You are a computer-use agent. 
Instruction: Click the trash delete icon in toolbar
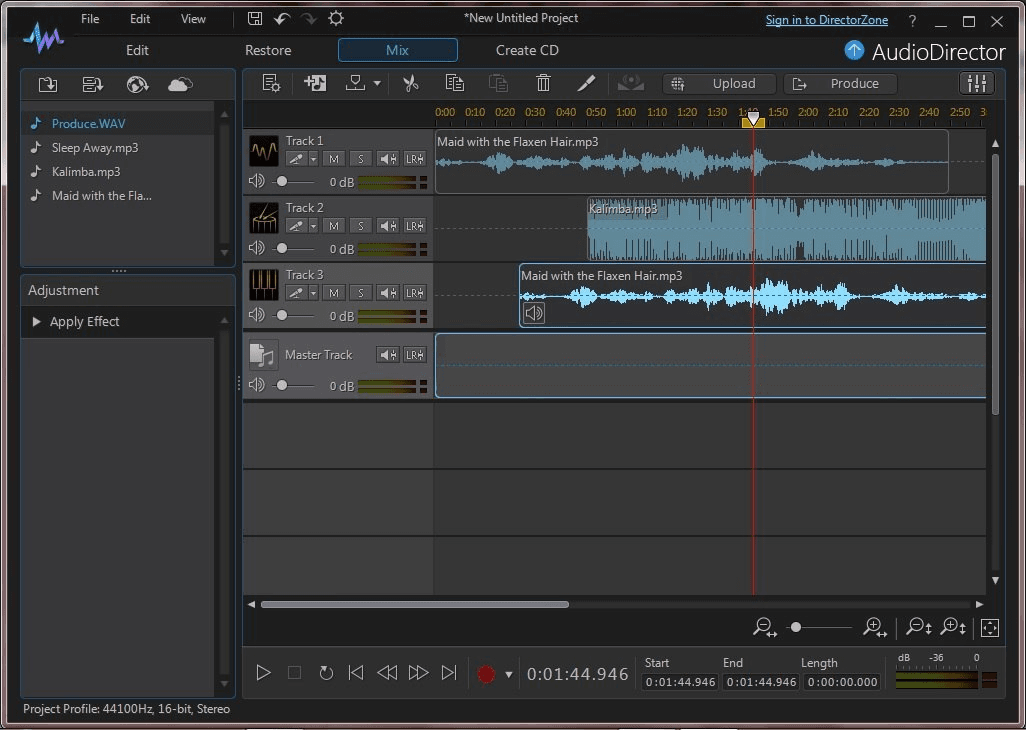[x=543, y=84]
